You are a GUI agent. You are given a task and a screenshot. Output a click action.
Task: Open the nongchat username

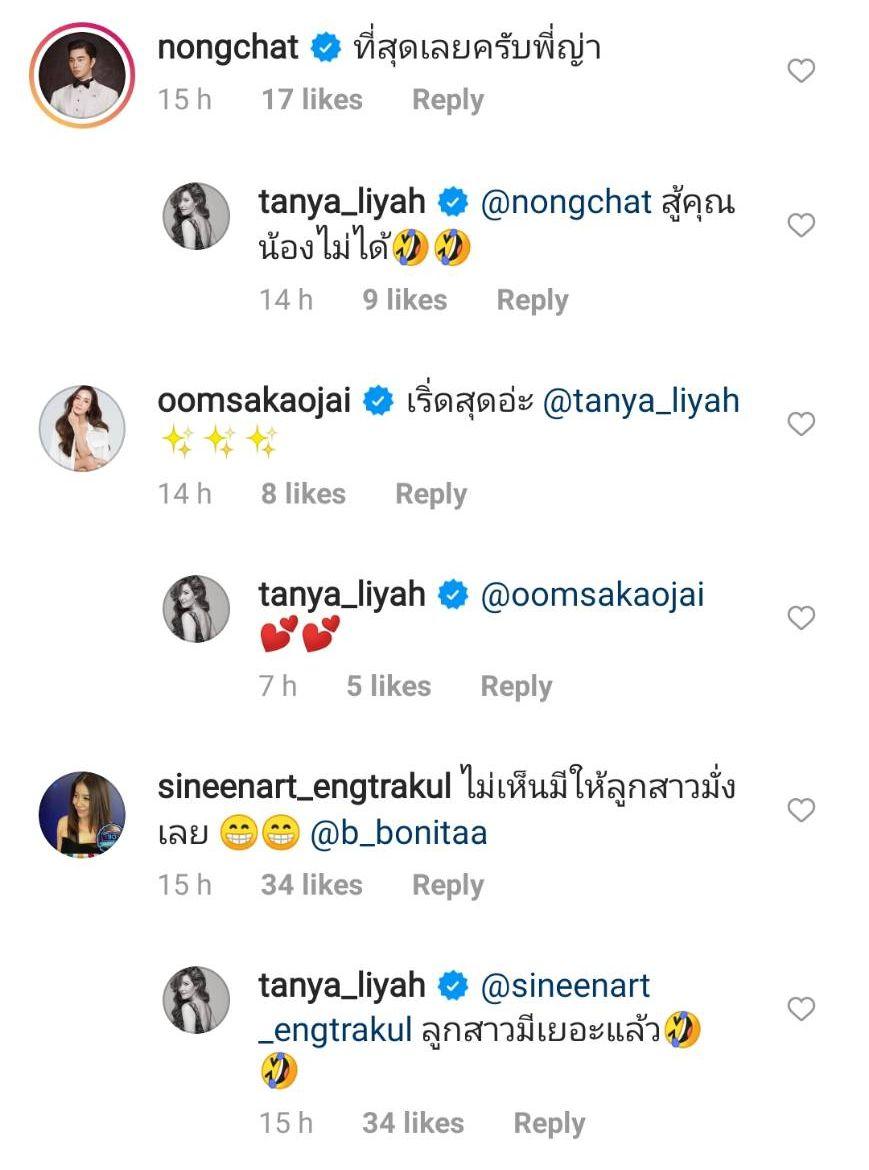coord(228,47)
